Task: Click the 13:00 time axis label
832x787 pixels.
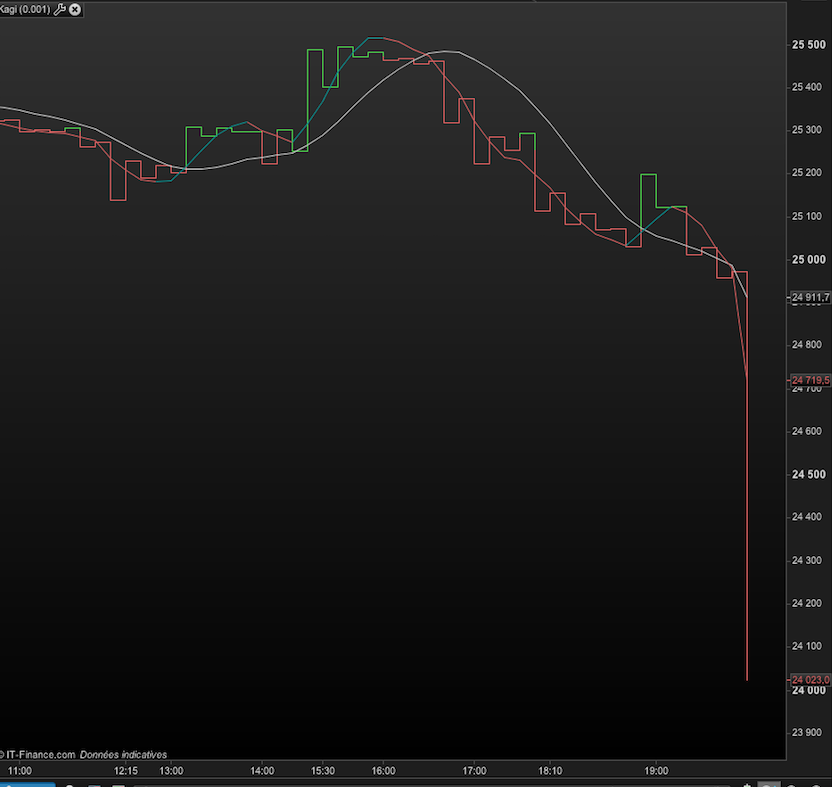Action: (171, 771)
